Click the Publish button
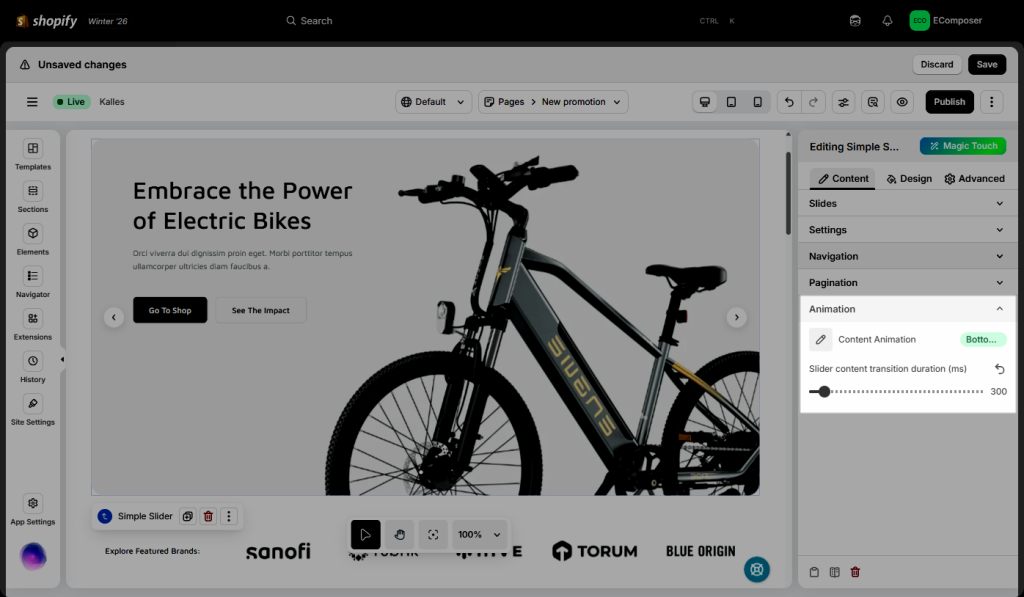1024x597 pixels. (x=949, y=102)
